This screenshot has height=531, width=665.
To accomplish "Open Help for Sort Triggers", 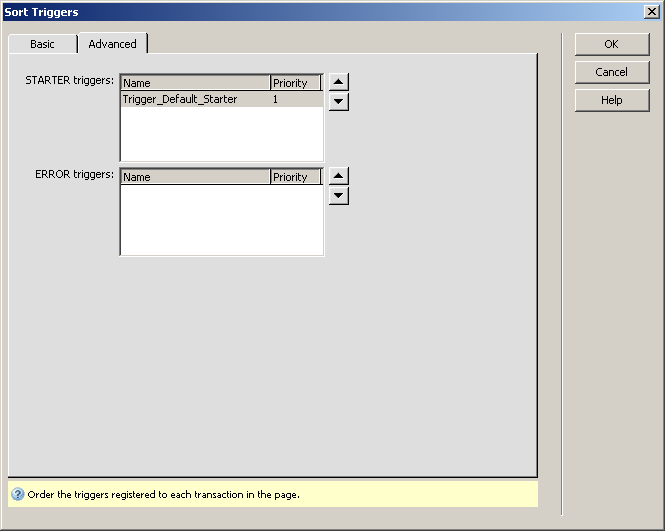I will [x=611, y=100].
